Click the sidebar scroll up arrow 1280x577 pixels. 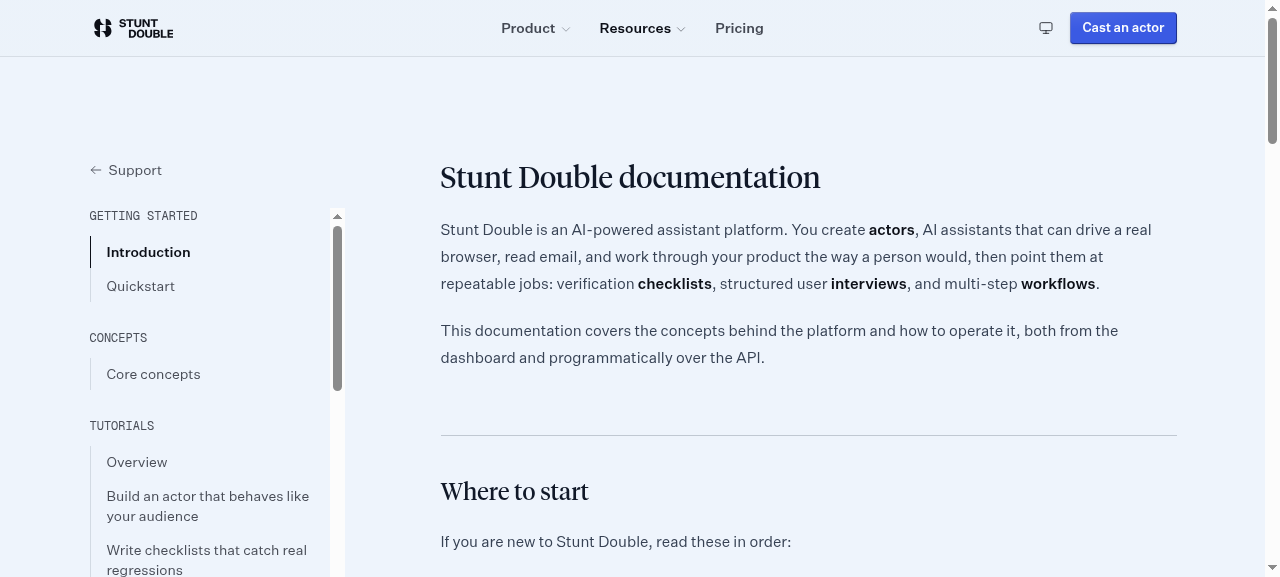pos(337,216)
